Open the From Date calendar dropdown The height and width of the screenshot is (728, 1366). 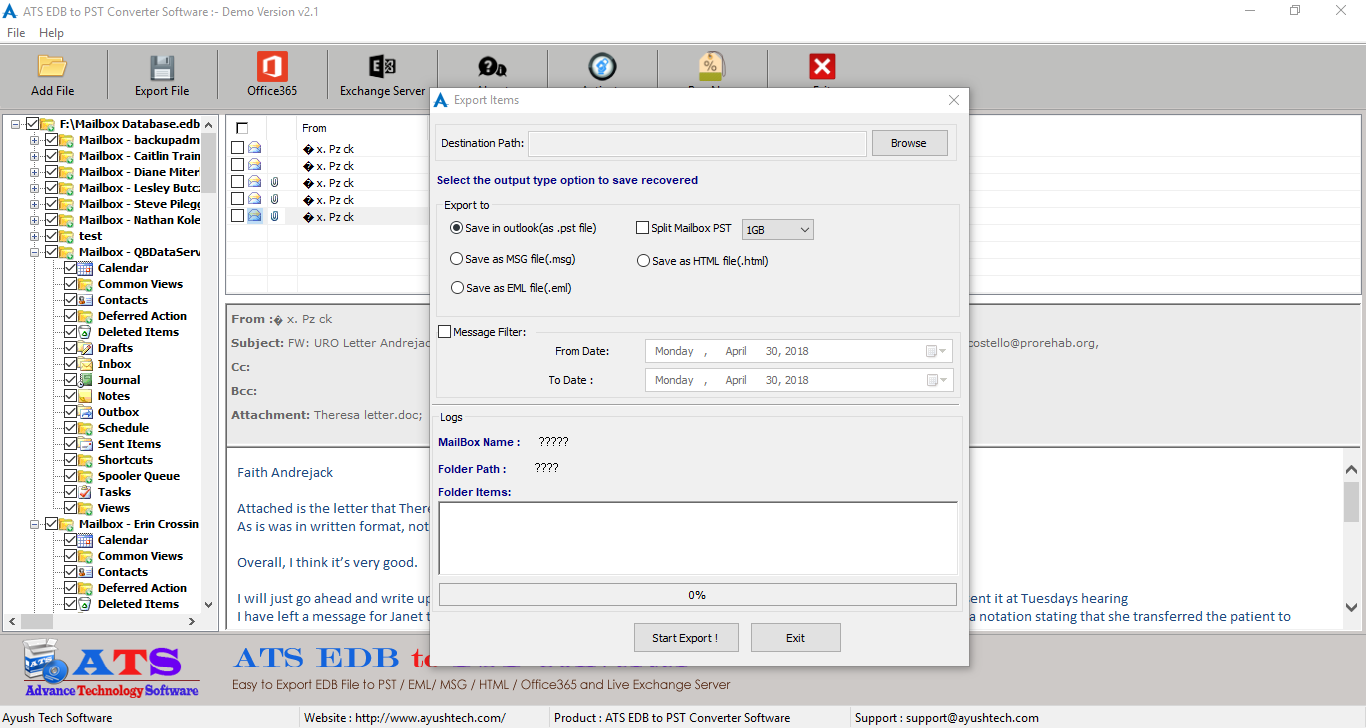936,352
